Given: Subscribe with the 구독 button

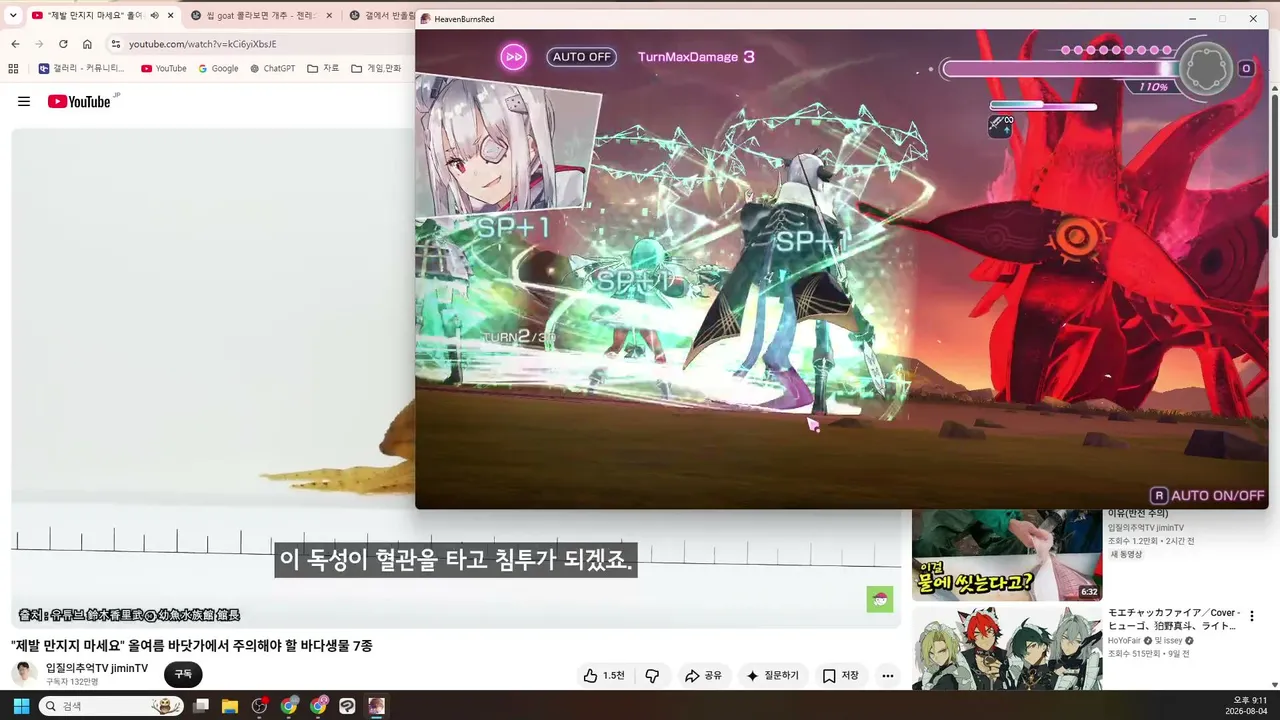Looking at the screenshot, I should click(x=183, y=674).
